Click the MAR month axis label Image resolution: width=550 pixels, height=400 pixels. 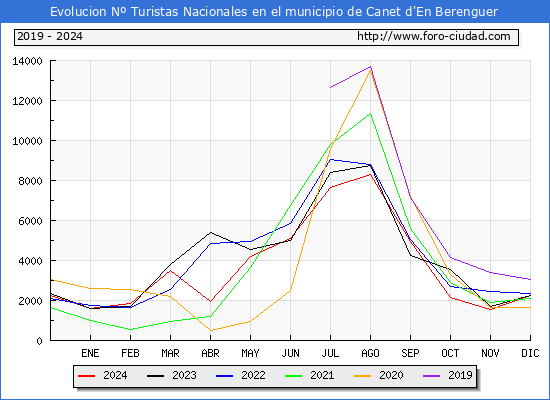click(170, 353)
